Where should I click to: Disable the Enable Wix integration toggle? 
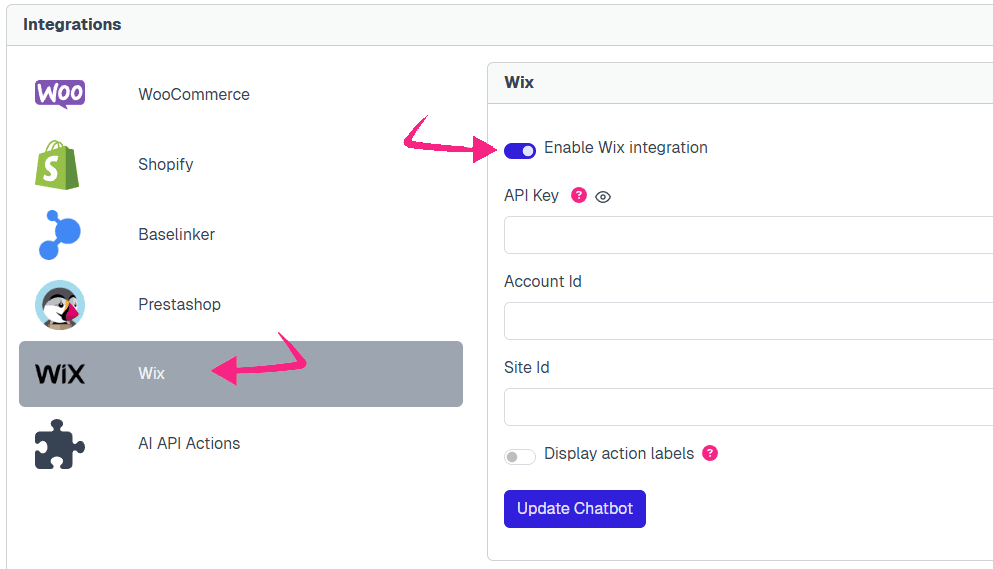520,150
